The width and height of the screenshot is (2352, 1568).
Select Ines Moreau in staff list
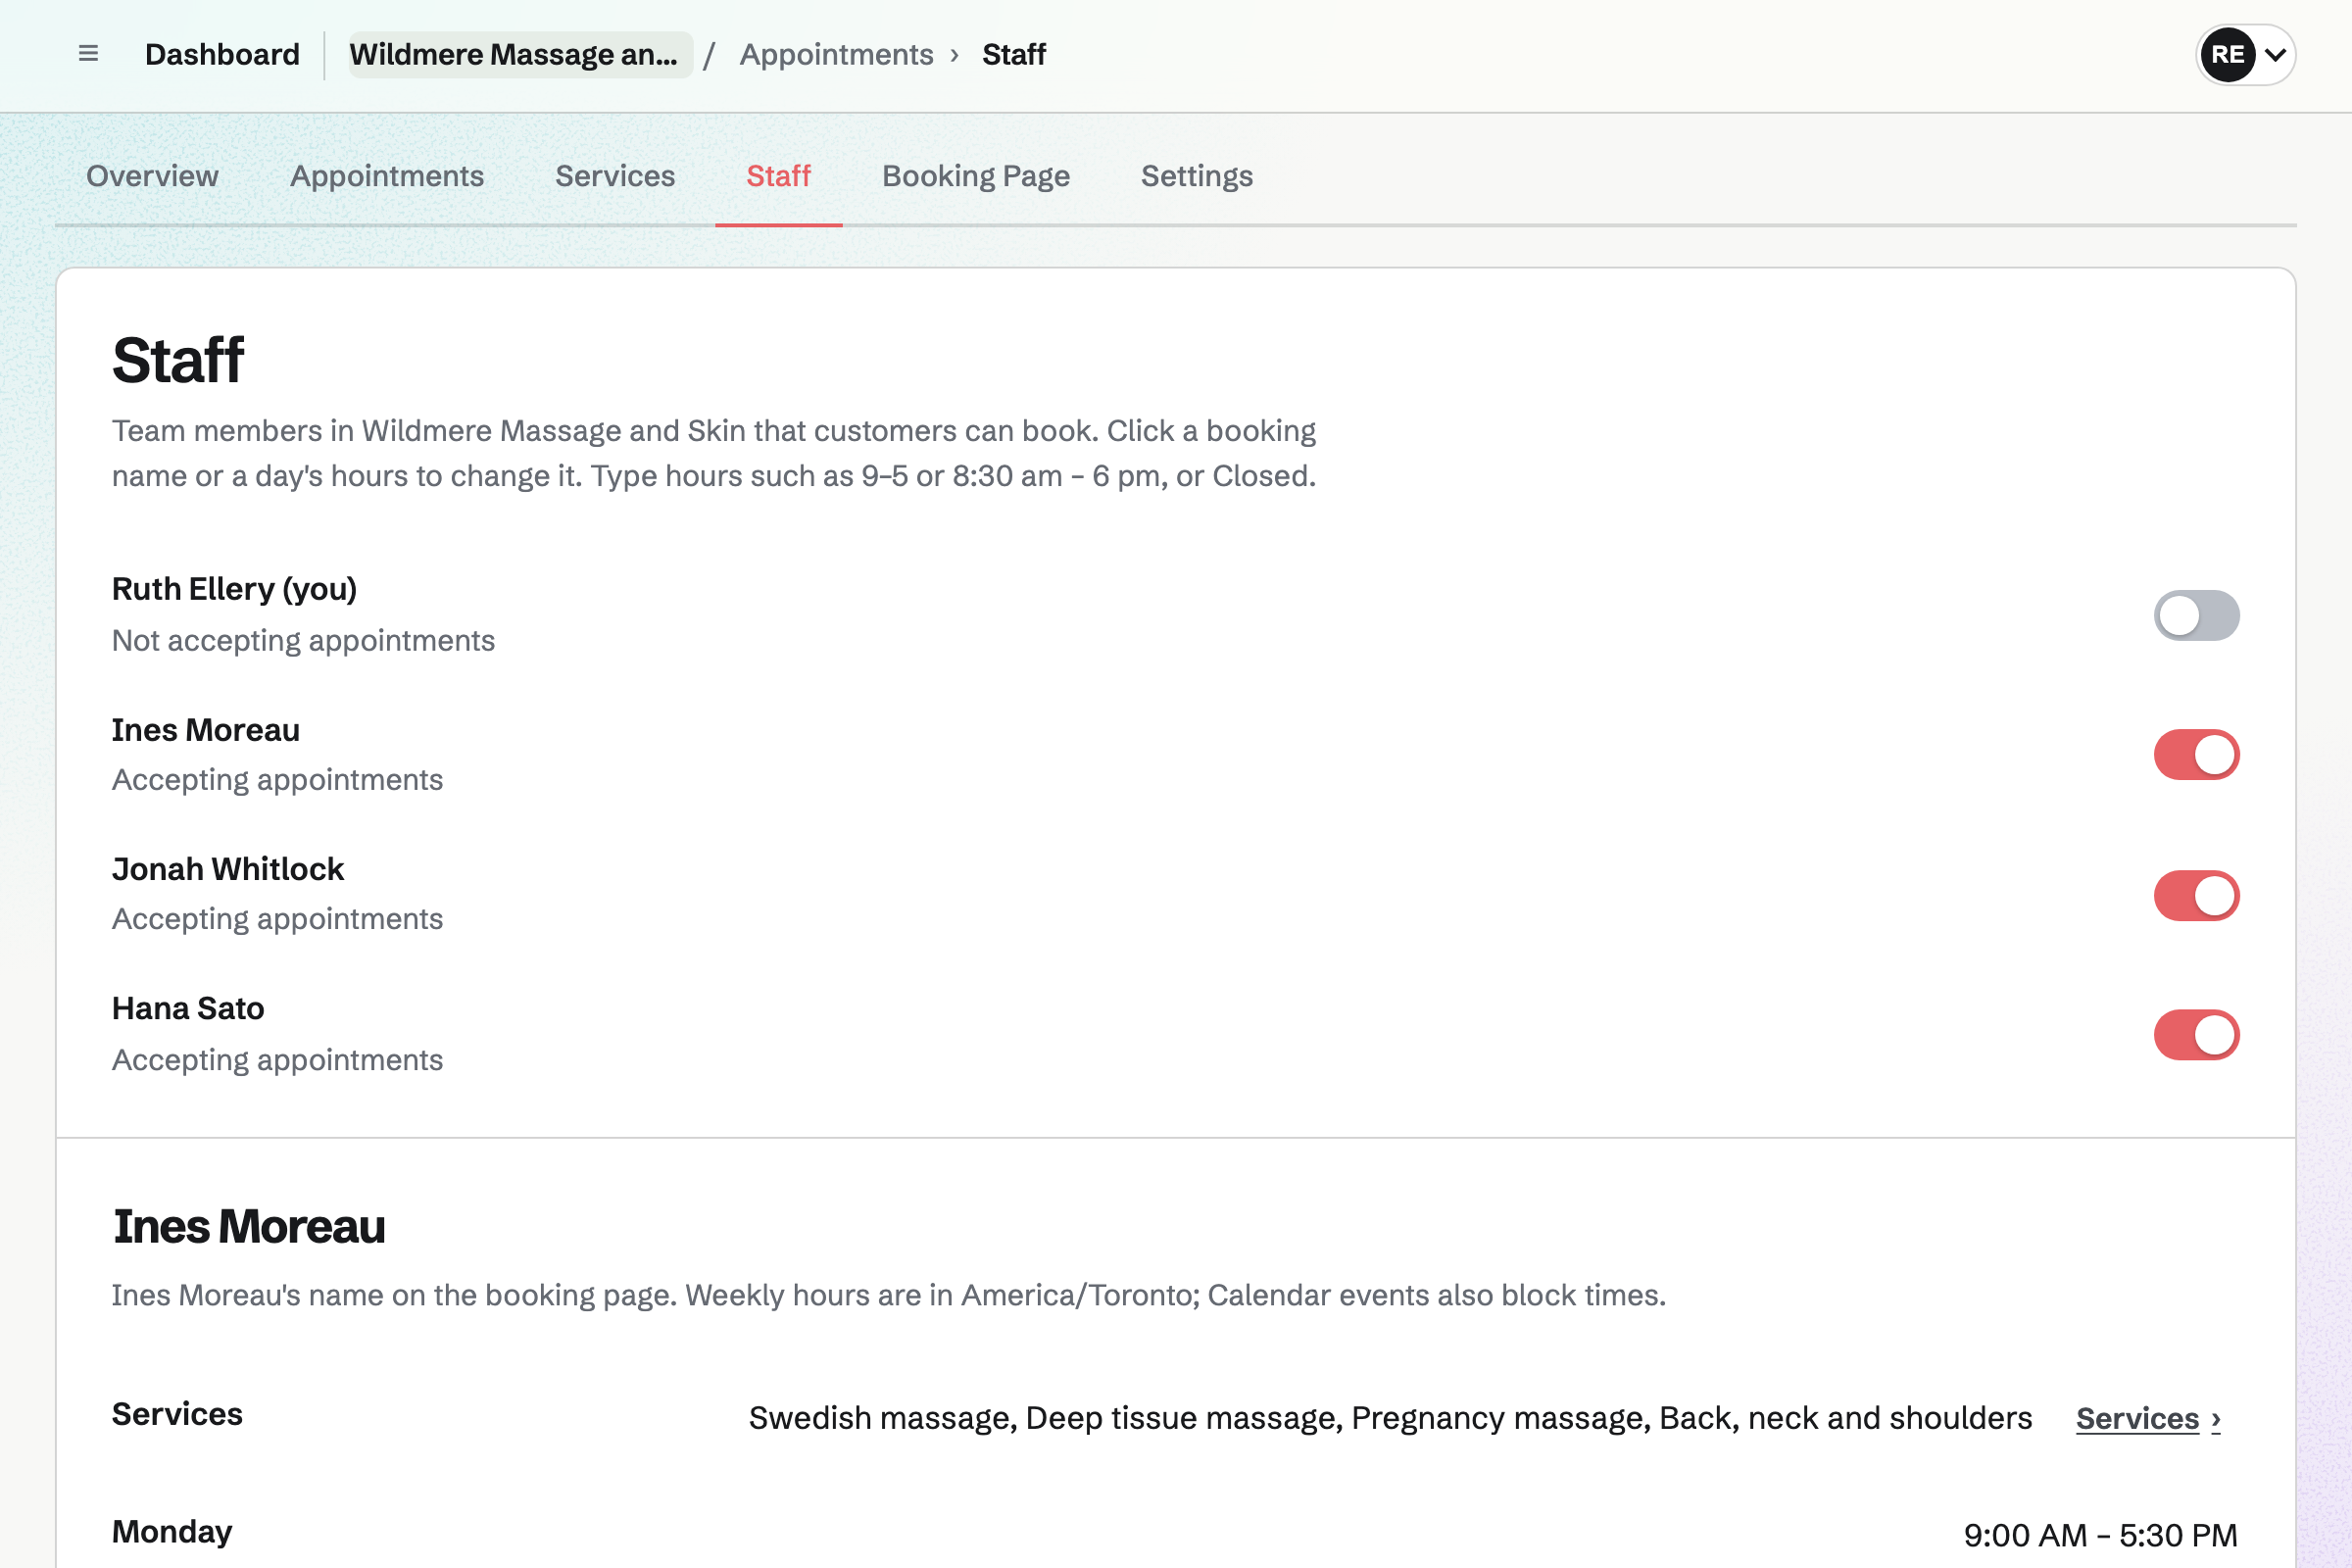[205, 730]
